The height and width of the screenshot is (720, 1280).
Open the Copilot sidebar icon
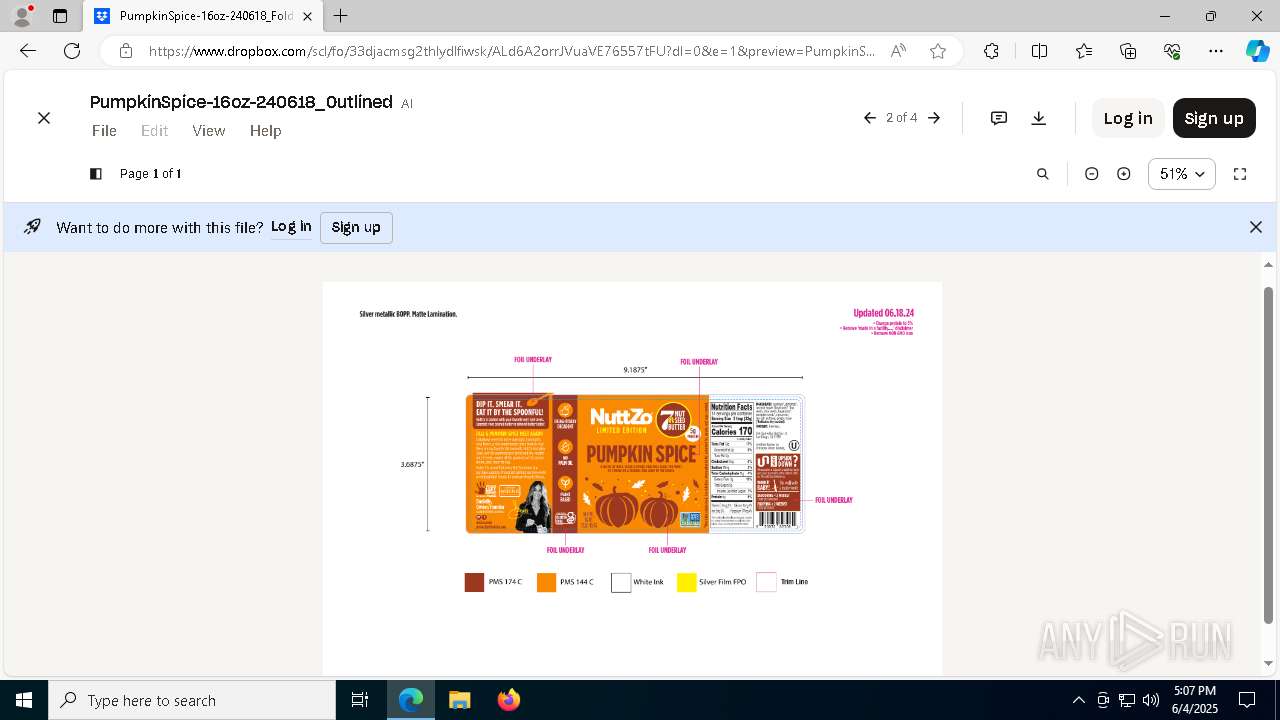click(1257, 51)
